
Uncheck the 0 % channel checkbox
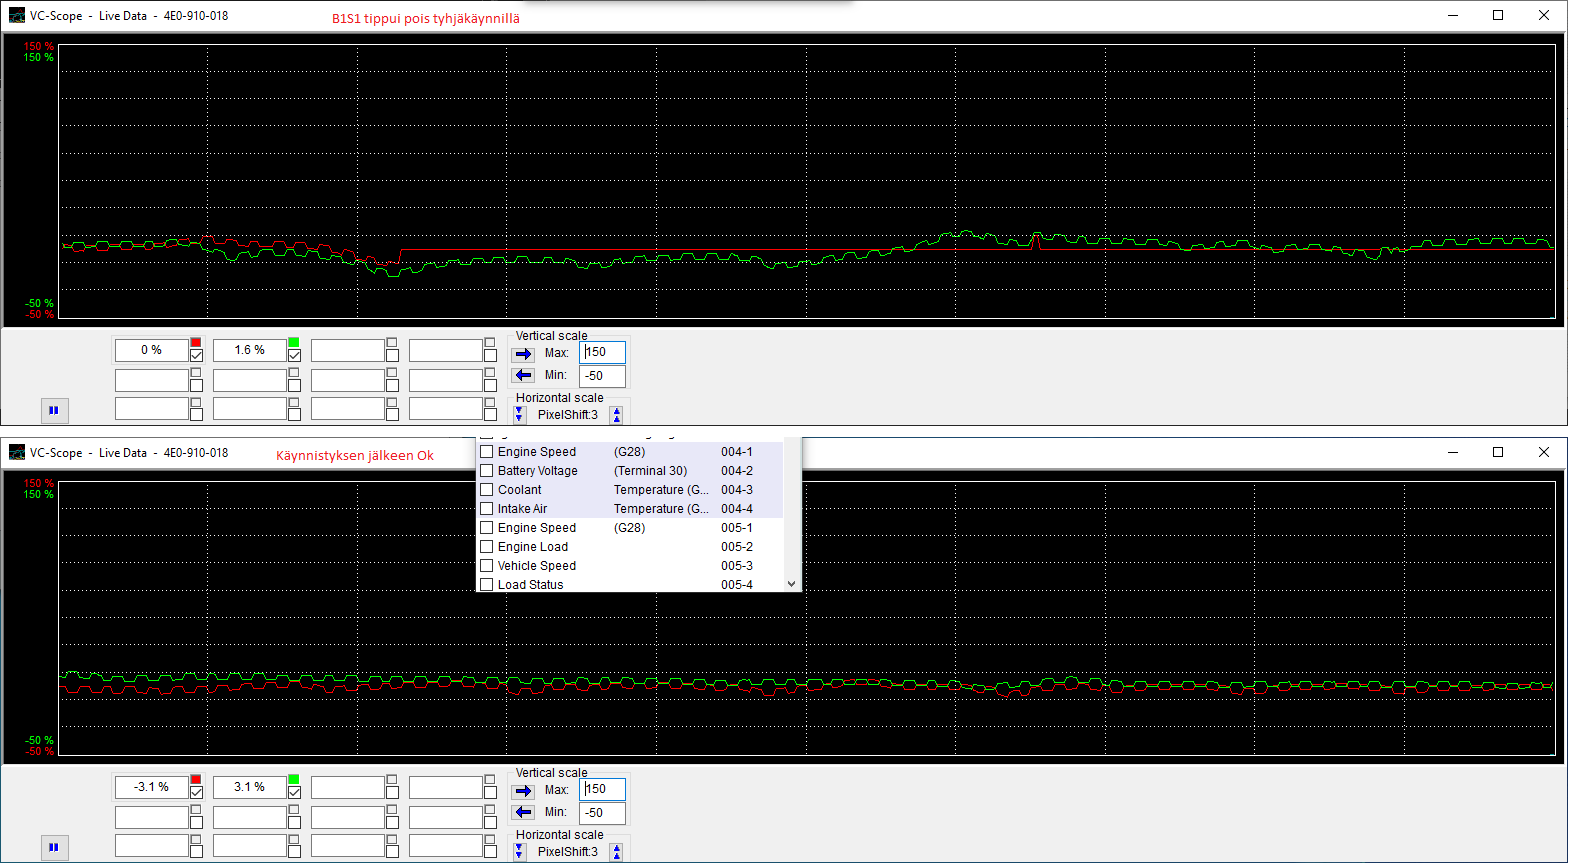click(196, 356)
